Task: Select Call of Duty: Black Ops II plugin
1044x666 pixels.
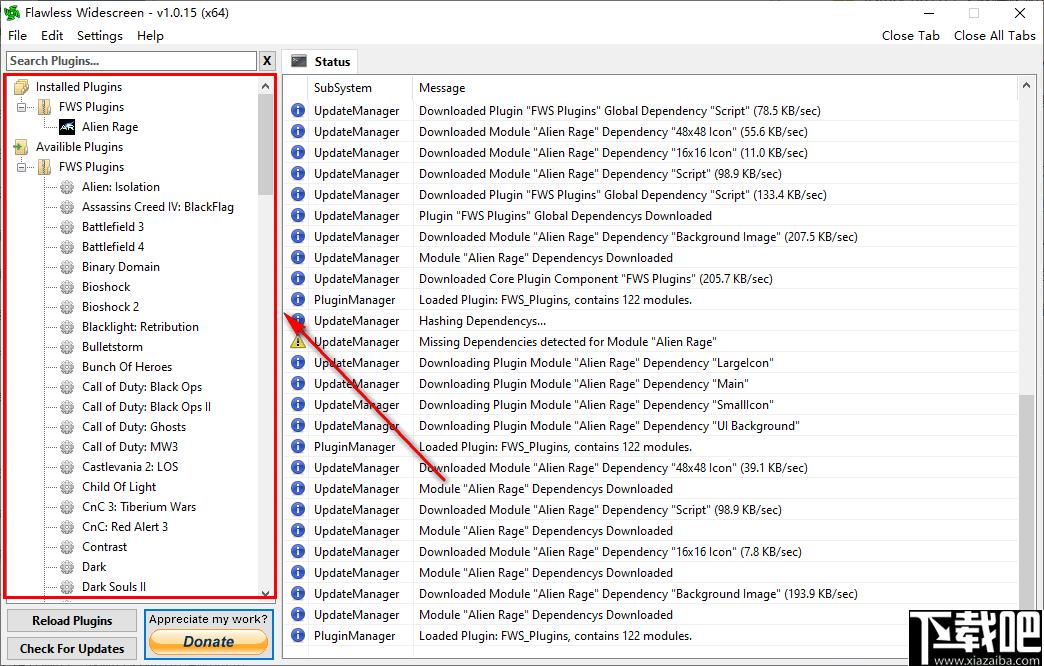Action: pyautogui.click(x=146, y=407)
